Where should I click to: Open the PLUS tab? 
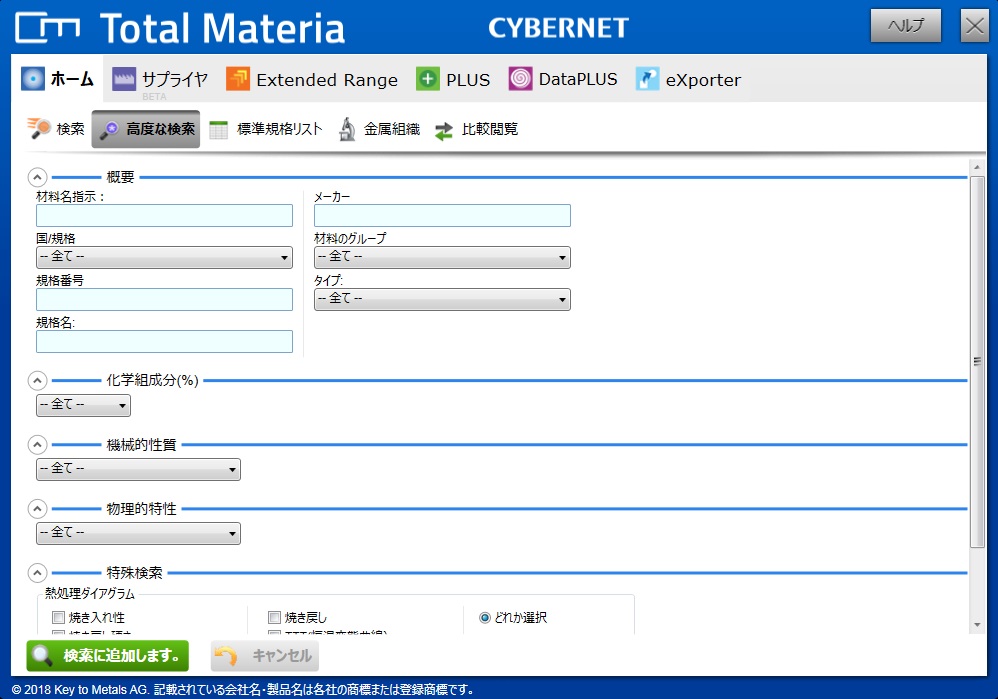tap(453, 80)
